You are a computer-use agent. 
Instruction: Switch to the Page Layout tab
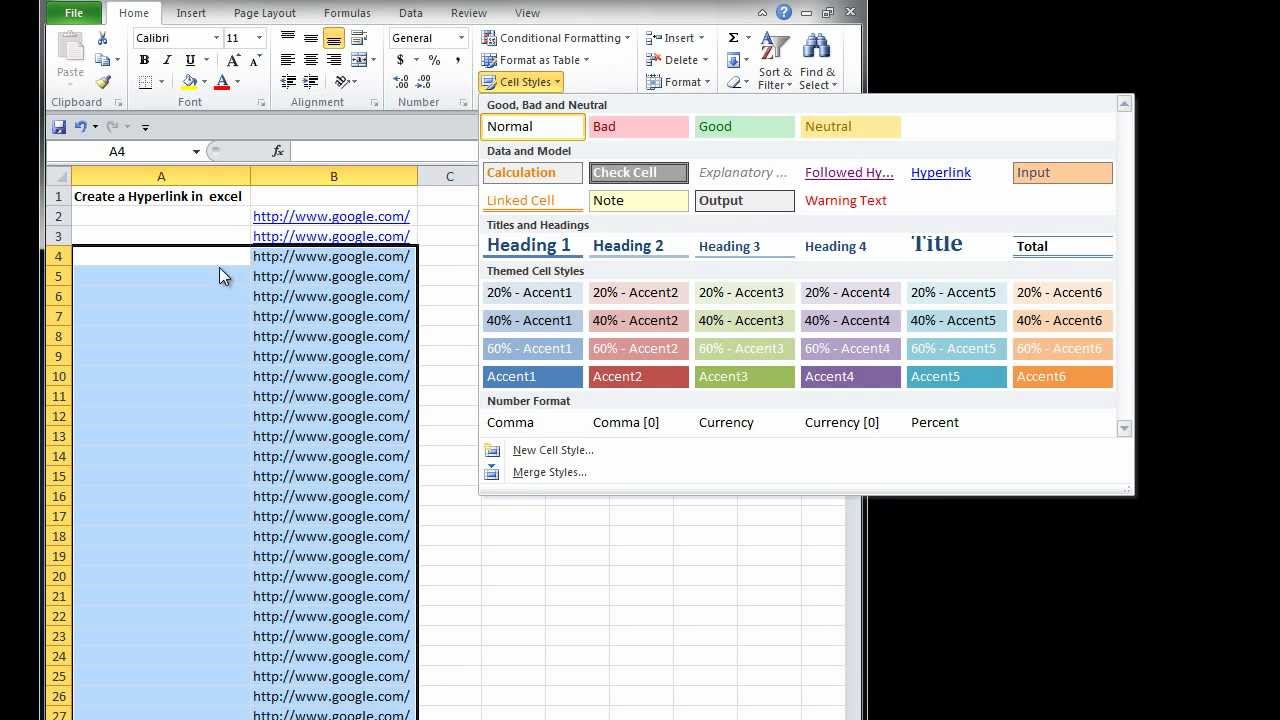click(264, 13)
